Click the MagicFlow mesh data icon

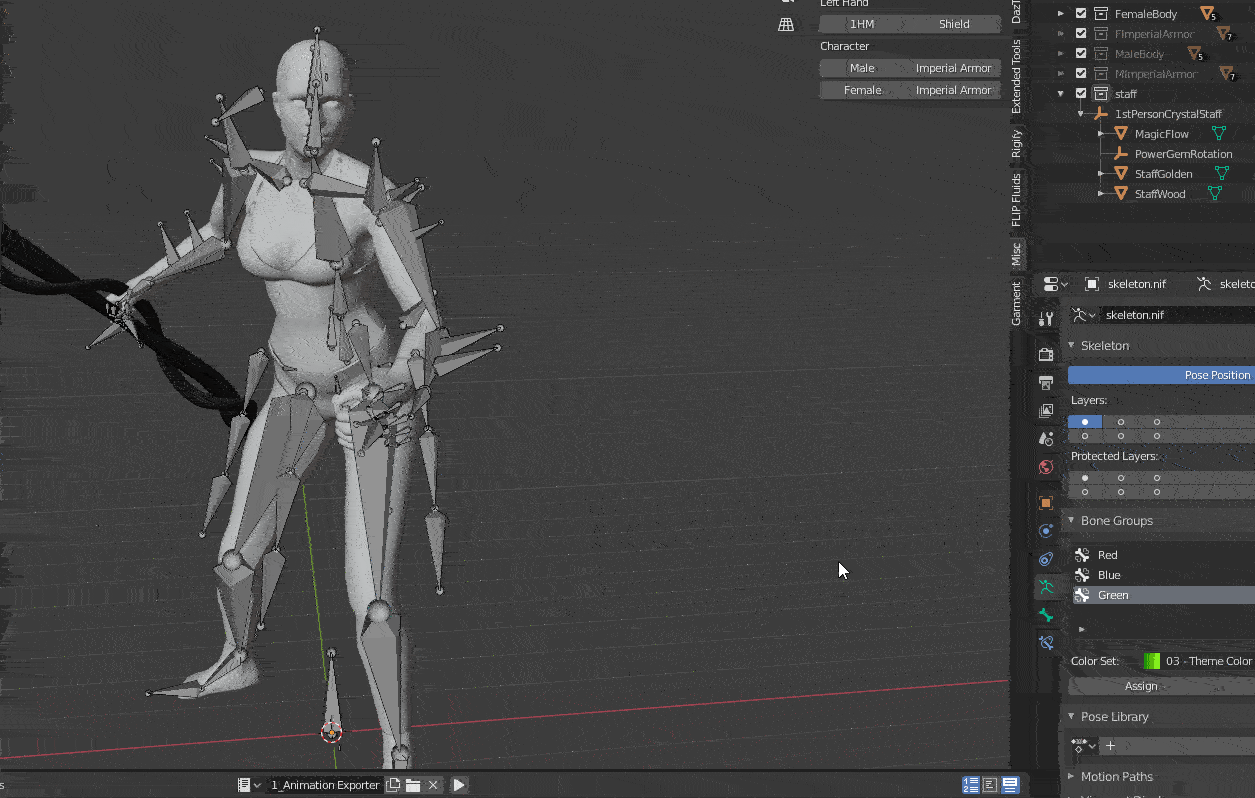(x=1219, y=133)
